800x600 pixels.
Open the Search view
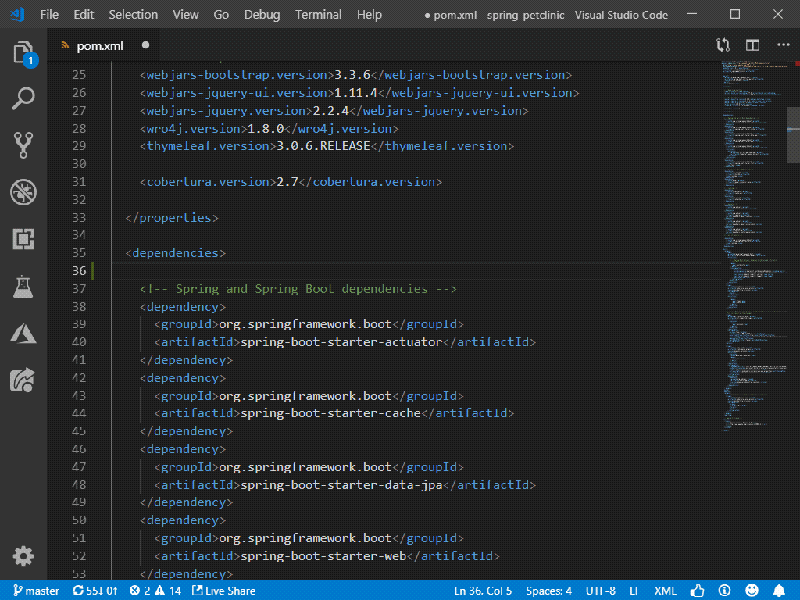(x=22, y=97)
